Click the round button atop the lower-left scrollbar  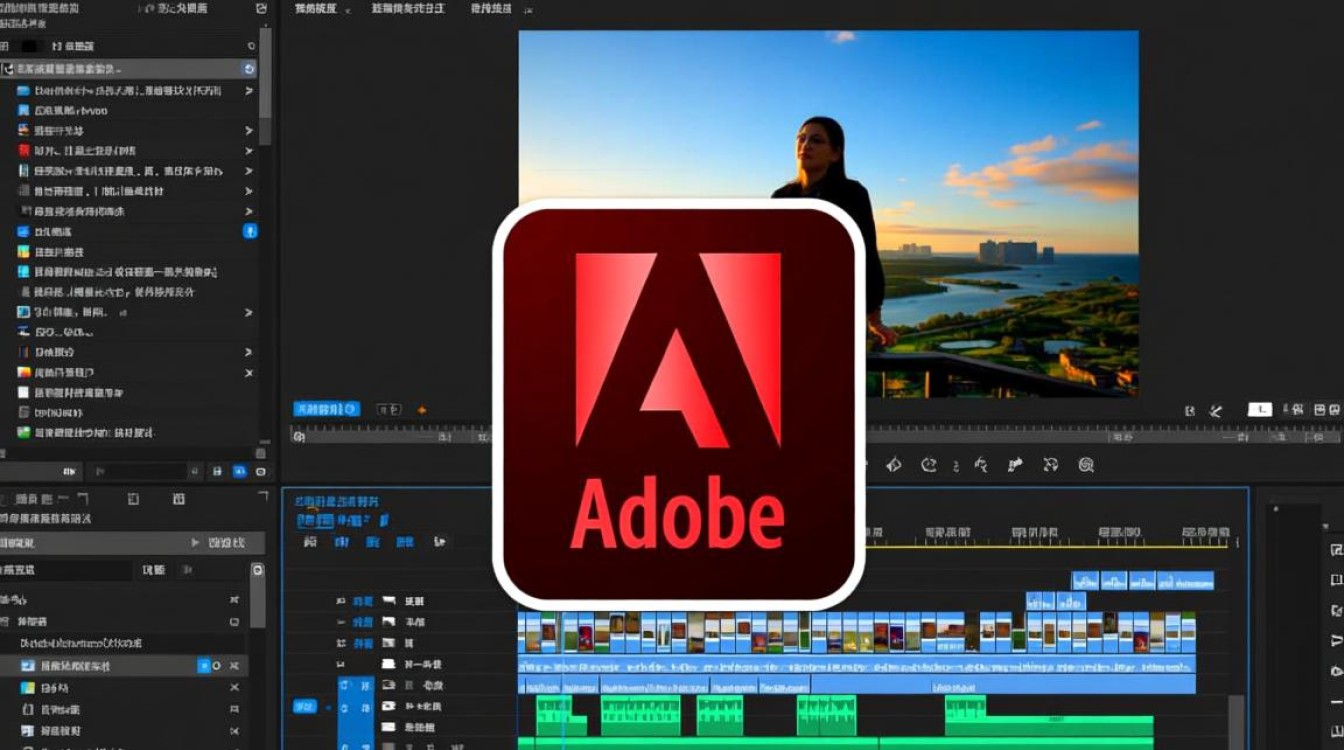(258, 569)
